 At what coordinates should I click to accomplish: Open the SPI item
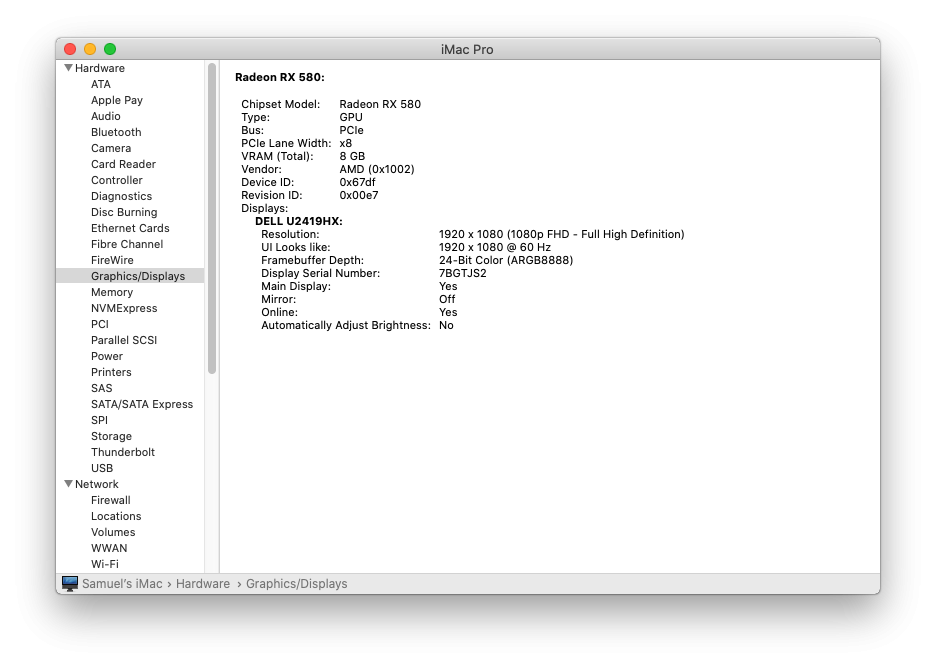coord(100,420)
